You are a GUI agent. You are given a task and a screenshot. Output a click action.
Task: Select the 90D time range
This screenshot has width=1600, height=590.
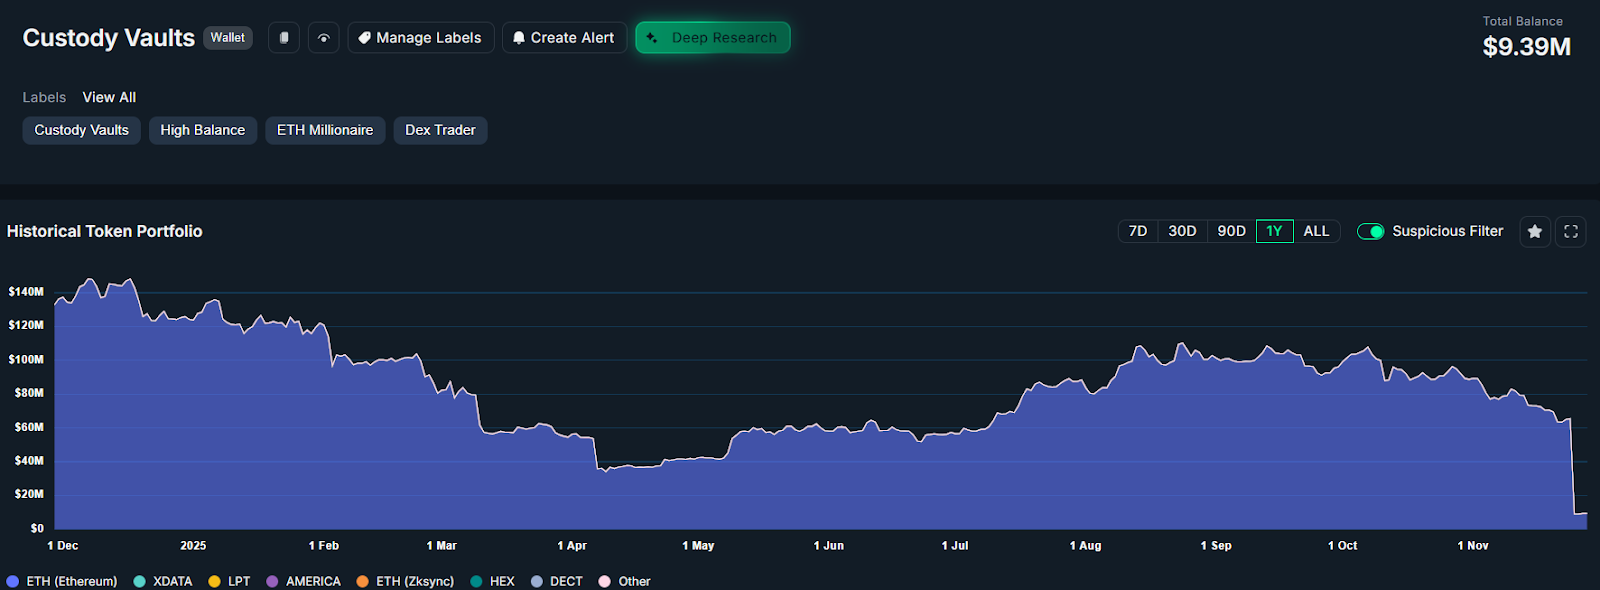[x=1231, y=231]
